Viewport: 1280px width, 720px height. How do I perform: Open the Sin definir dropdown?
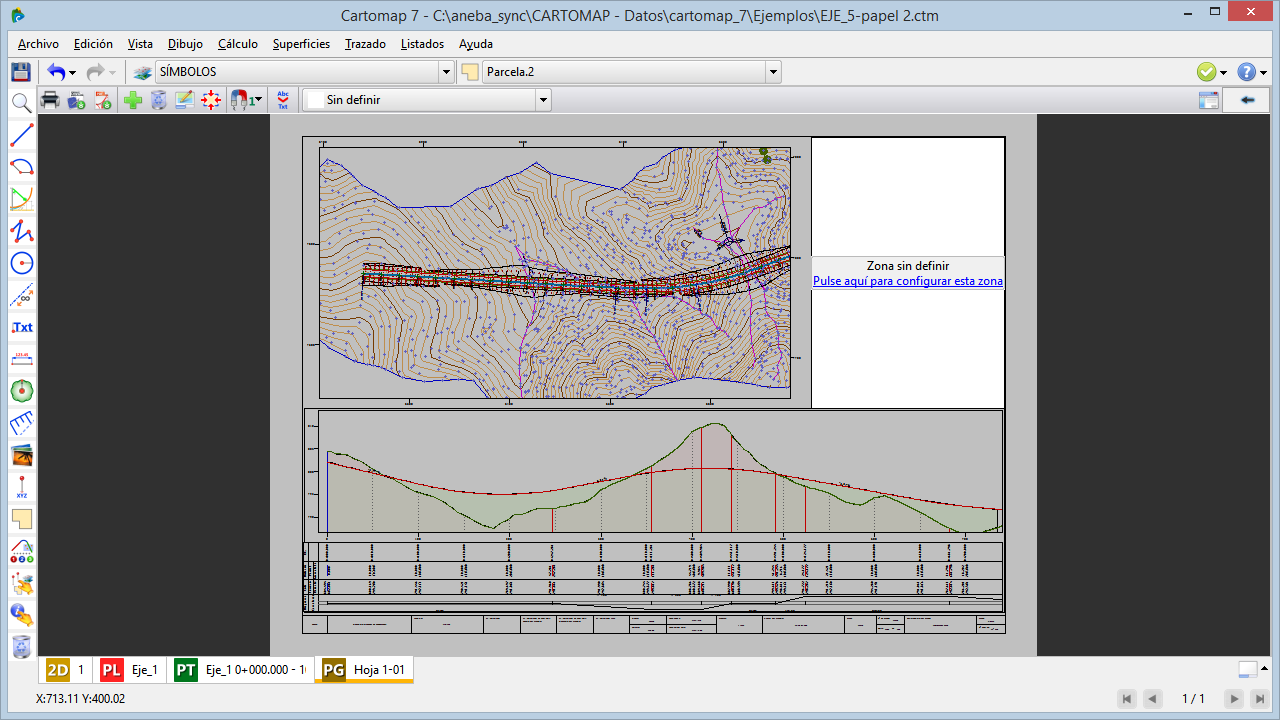coord(543,100)
